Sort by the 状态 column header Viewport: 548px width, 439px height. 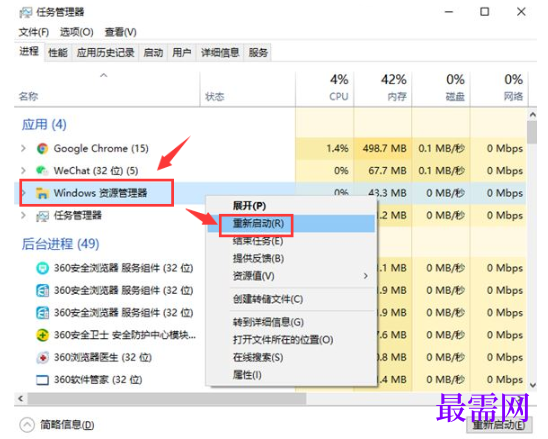click(x=247, y=88)
